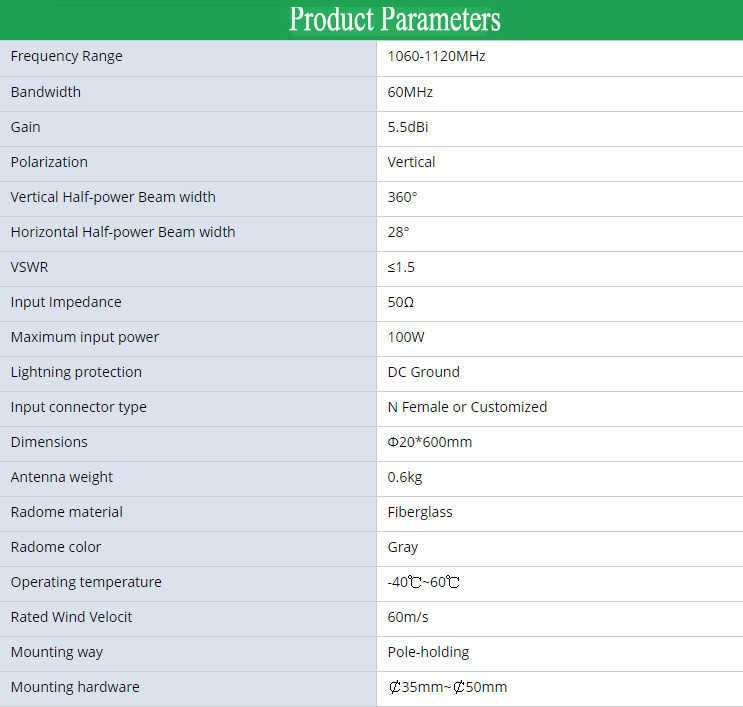This screenshot has height=707, width=743.
Task: Click the DC Ground value
Action: point(423,372)
